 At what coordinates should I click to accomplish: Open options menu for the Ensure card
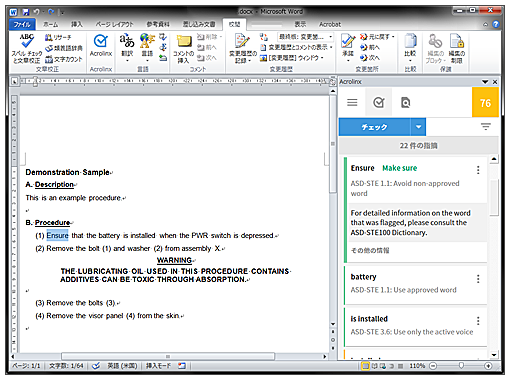coord(478,170)
